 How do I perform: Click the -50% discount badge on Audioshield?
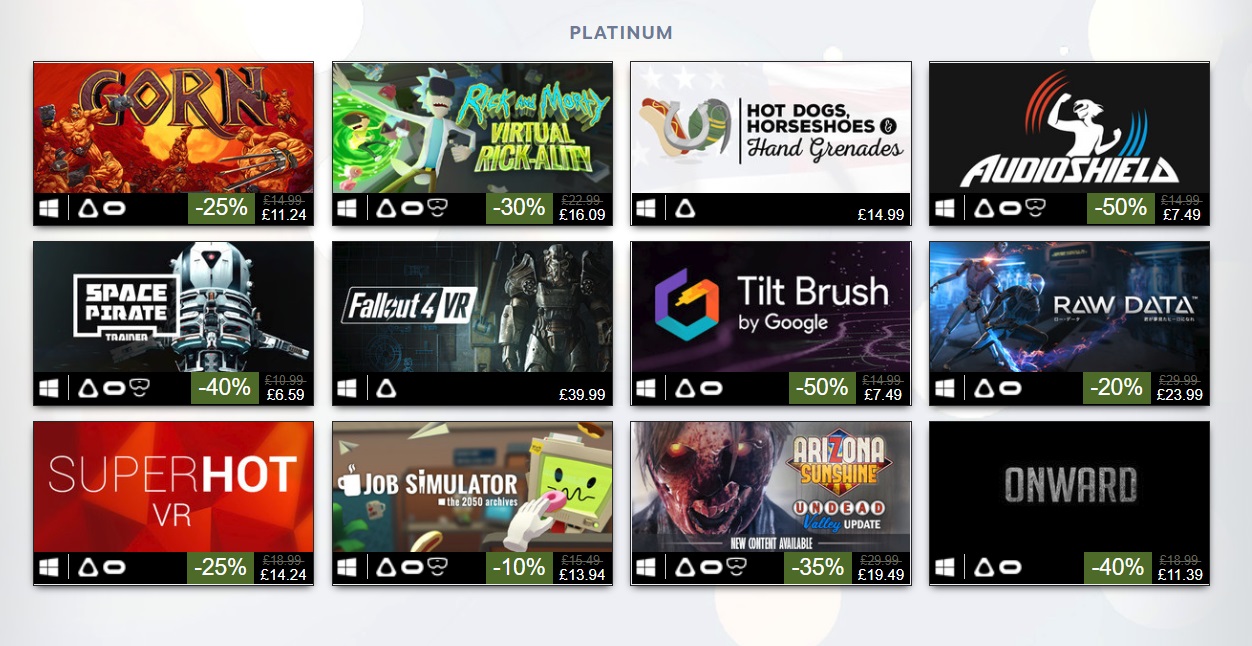(1118, 208)
